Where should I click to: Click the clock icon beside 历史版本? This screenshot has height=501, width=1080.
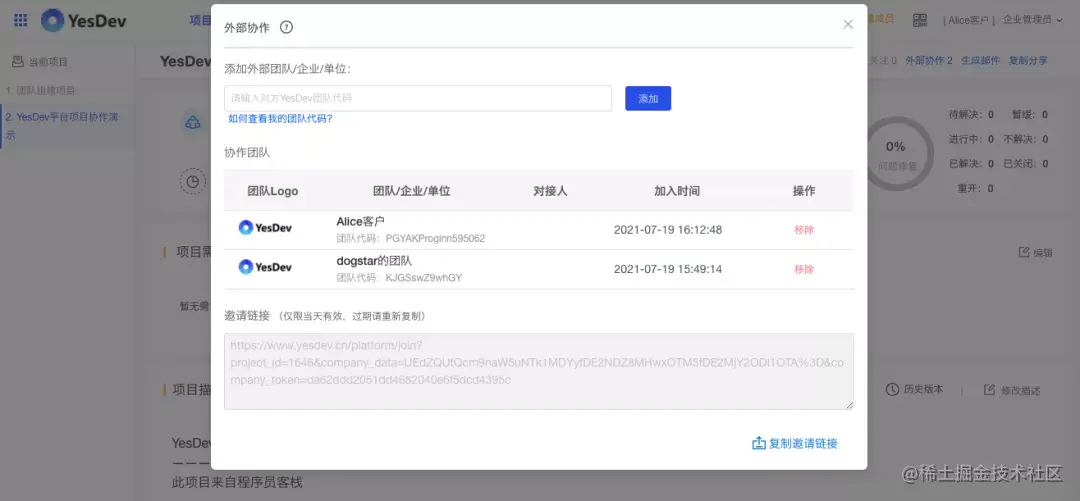[892, 389]
